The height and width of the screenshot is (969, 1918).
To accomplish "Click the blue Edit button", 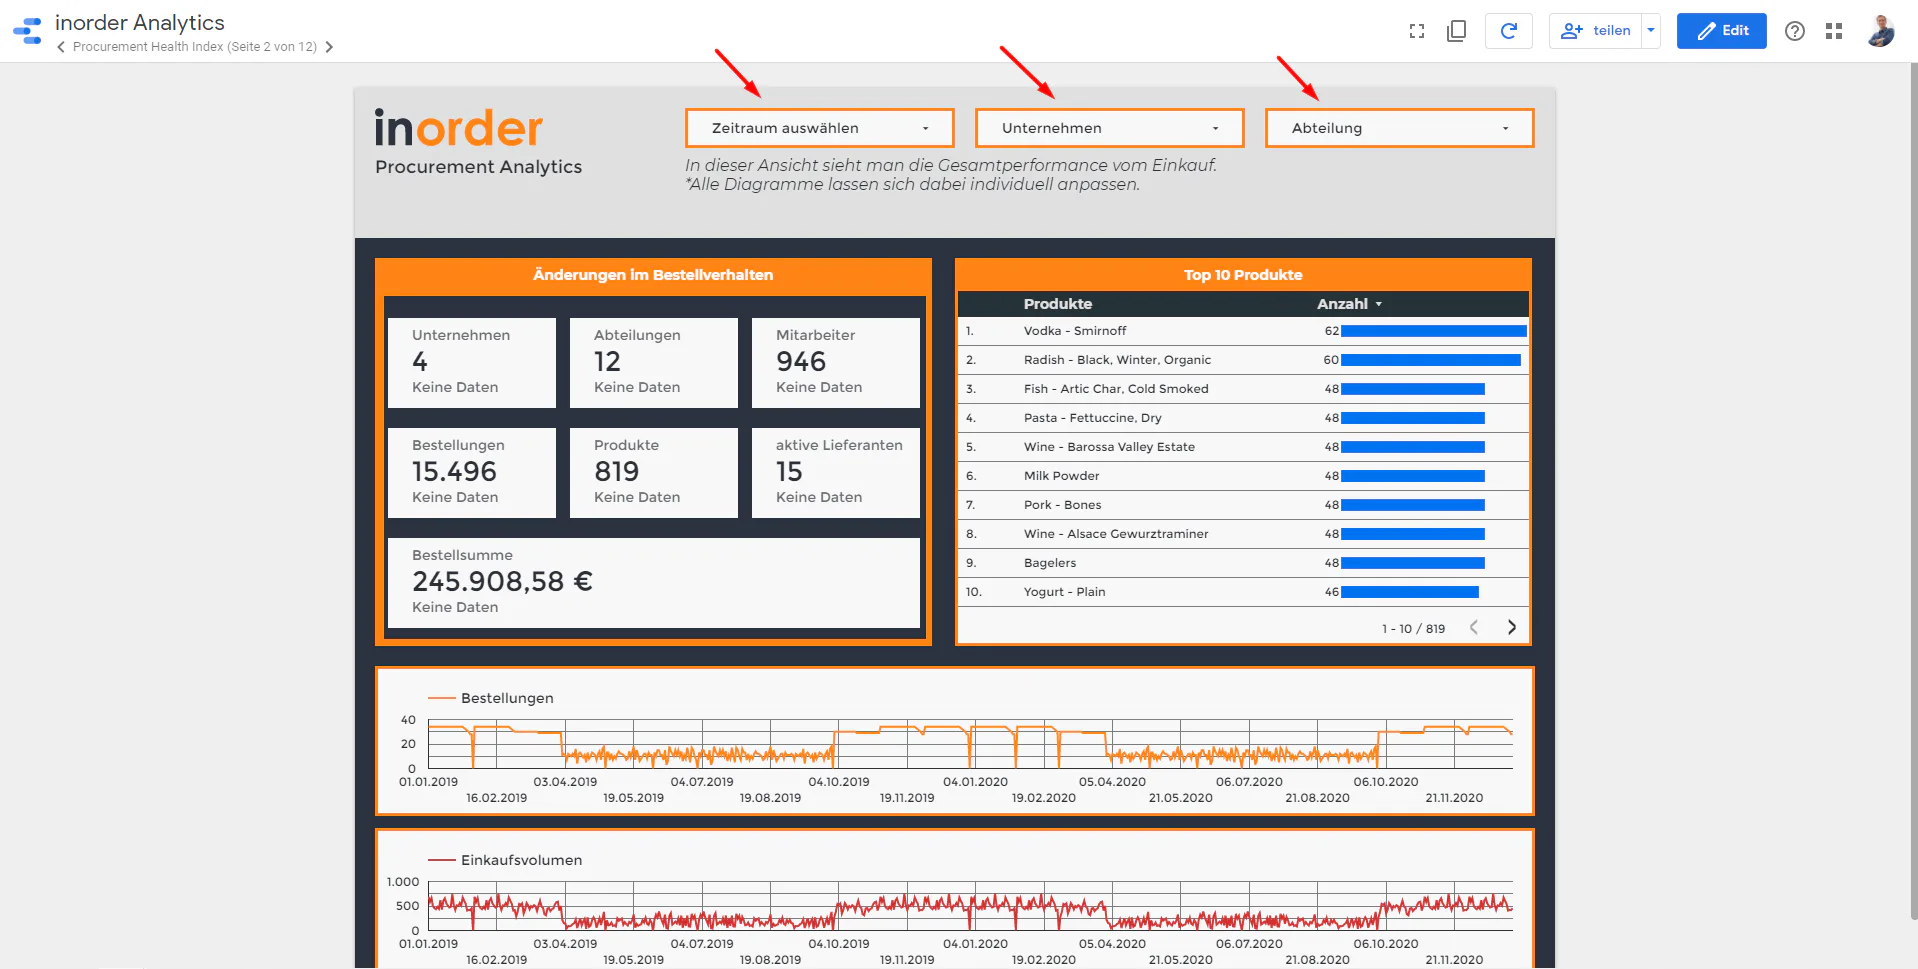I will tap(1722, 31).
